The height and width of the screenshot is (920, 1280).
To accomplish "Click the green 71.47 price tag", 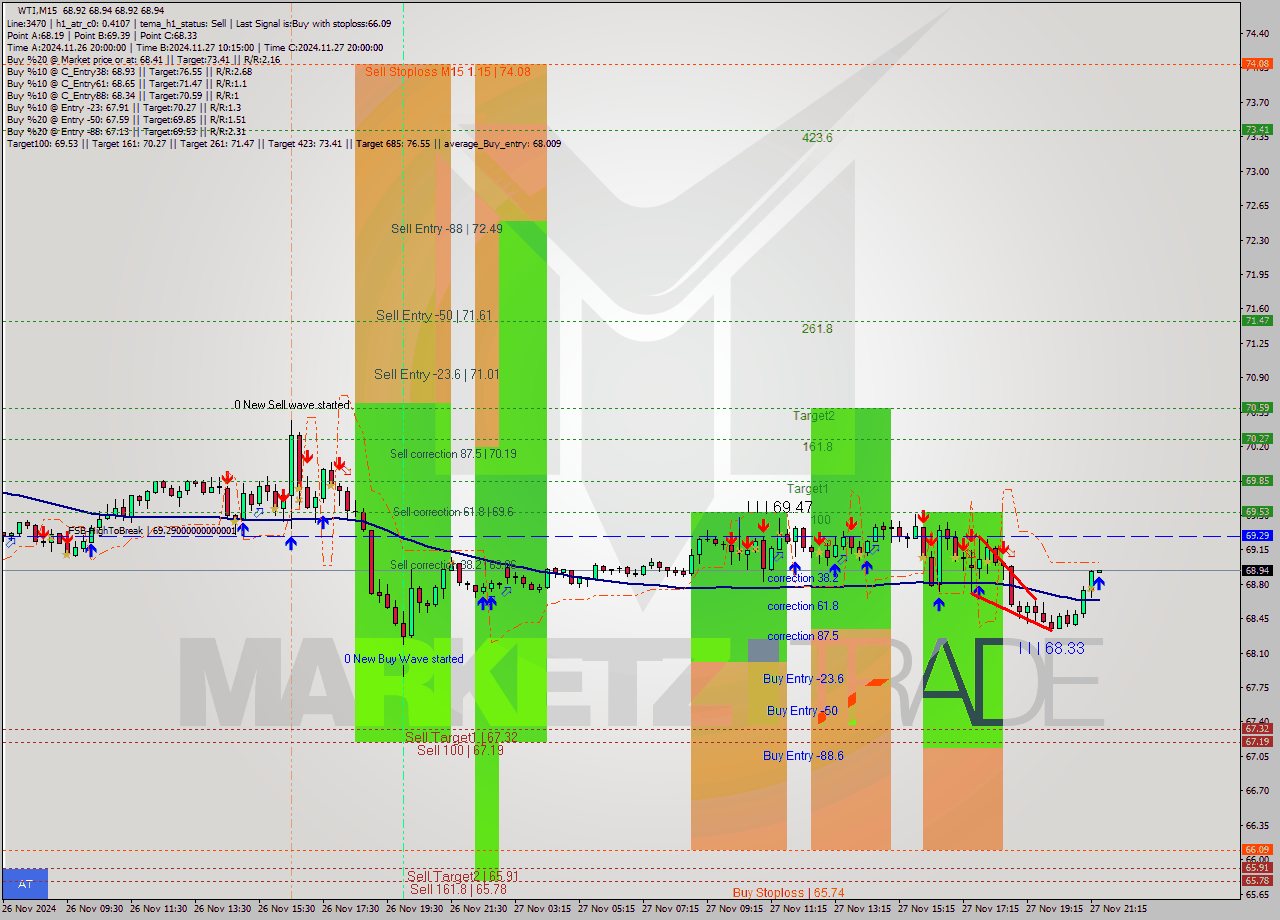I will 1257,321.
